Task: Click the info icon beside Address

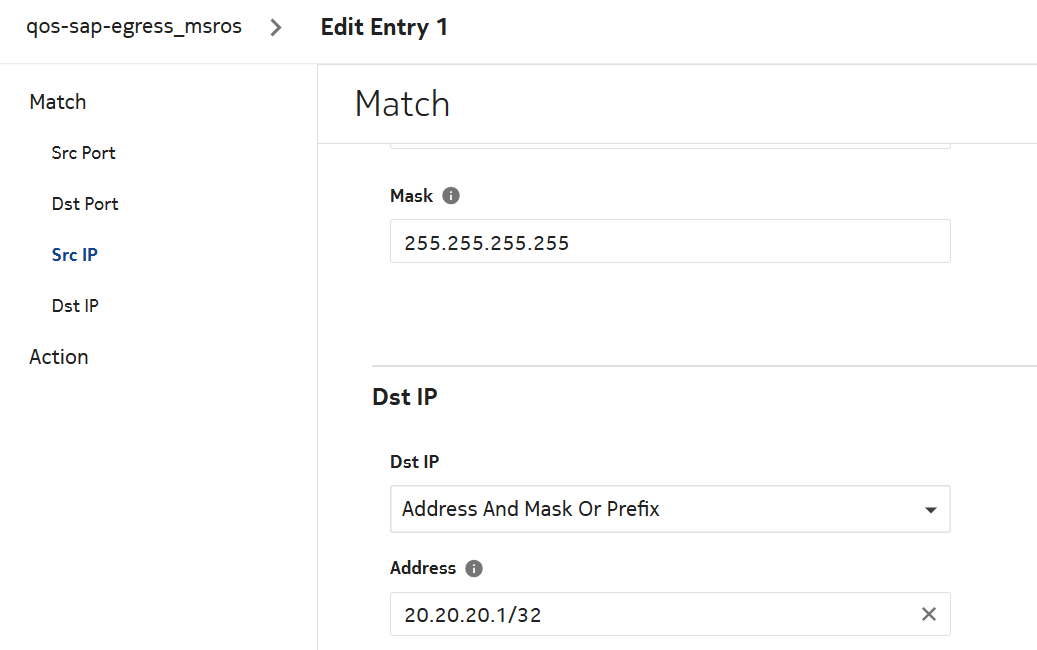Action: pyautogui.click(x=474, y=568)
